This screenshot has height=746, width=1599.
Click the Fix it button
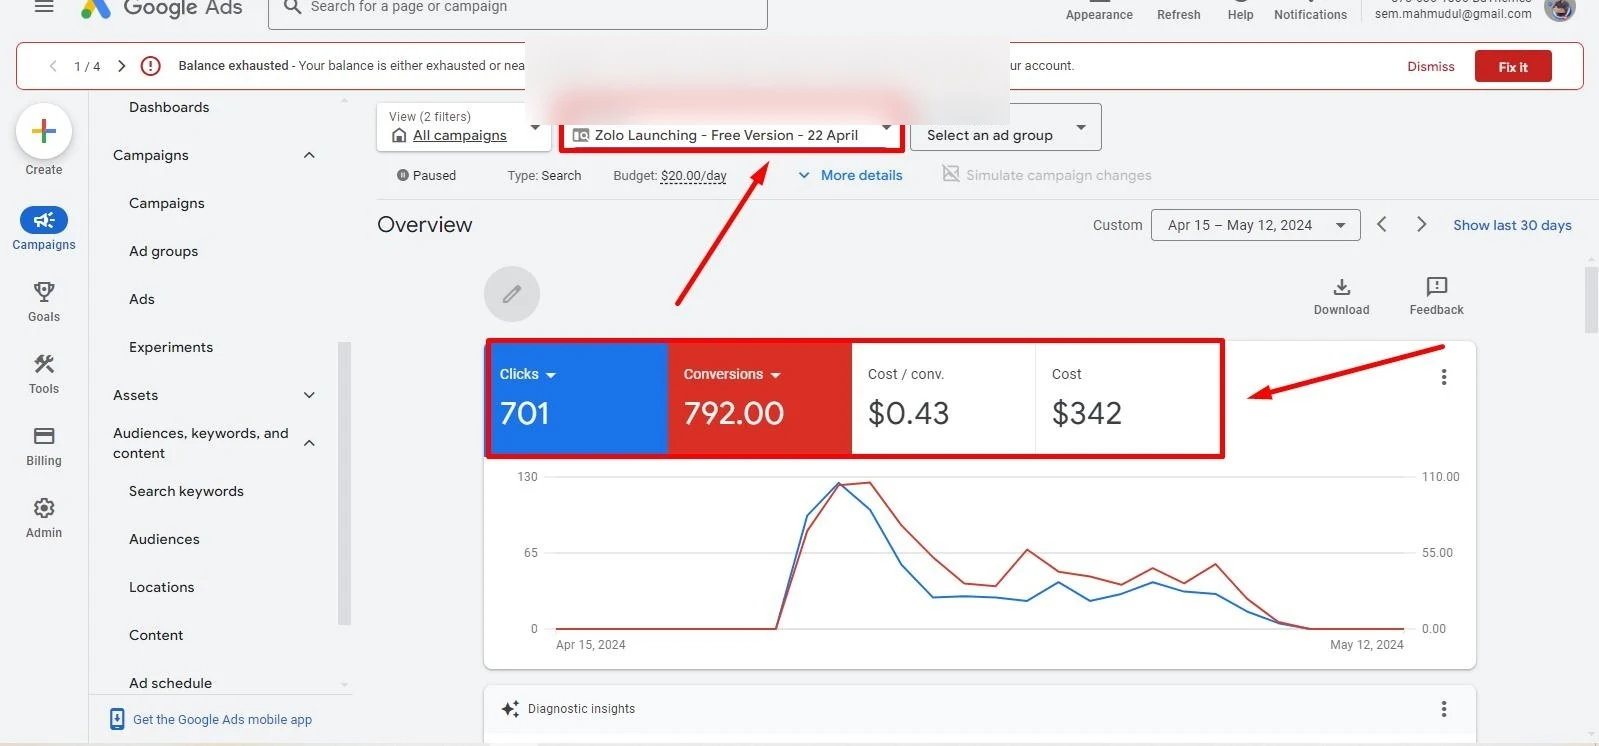pos(1513,66)
